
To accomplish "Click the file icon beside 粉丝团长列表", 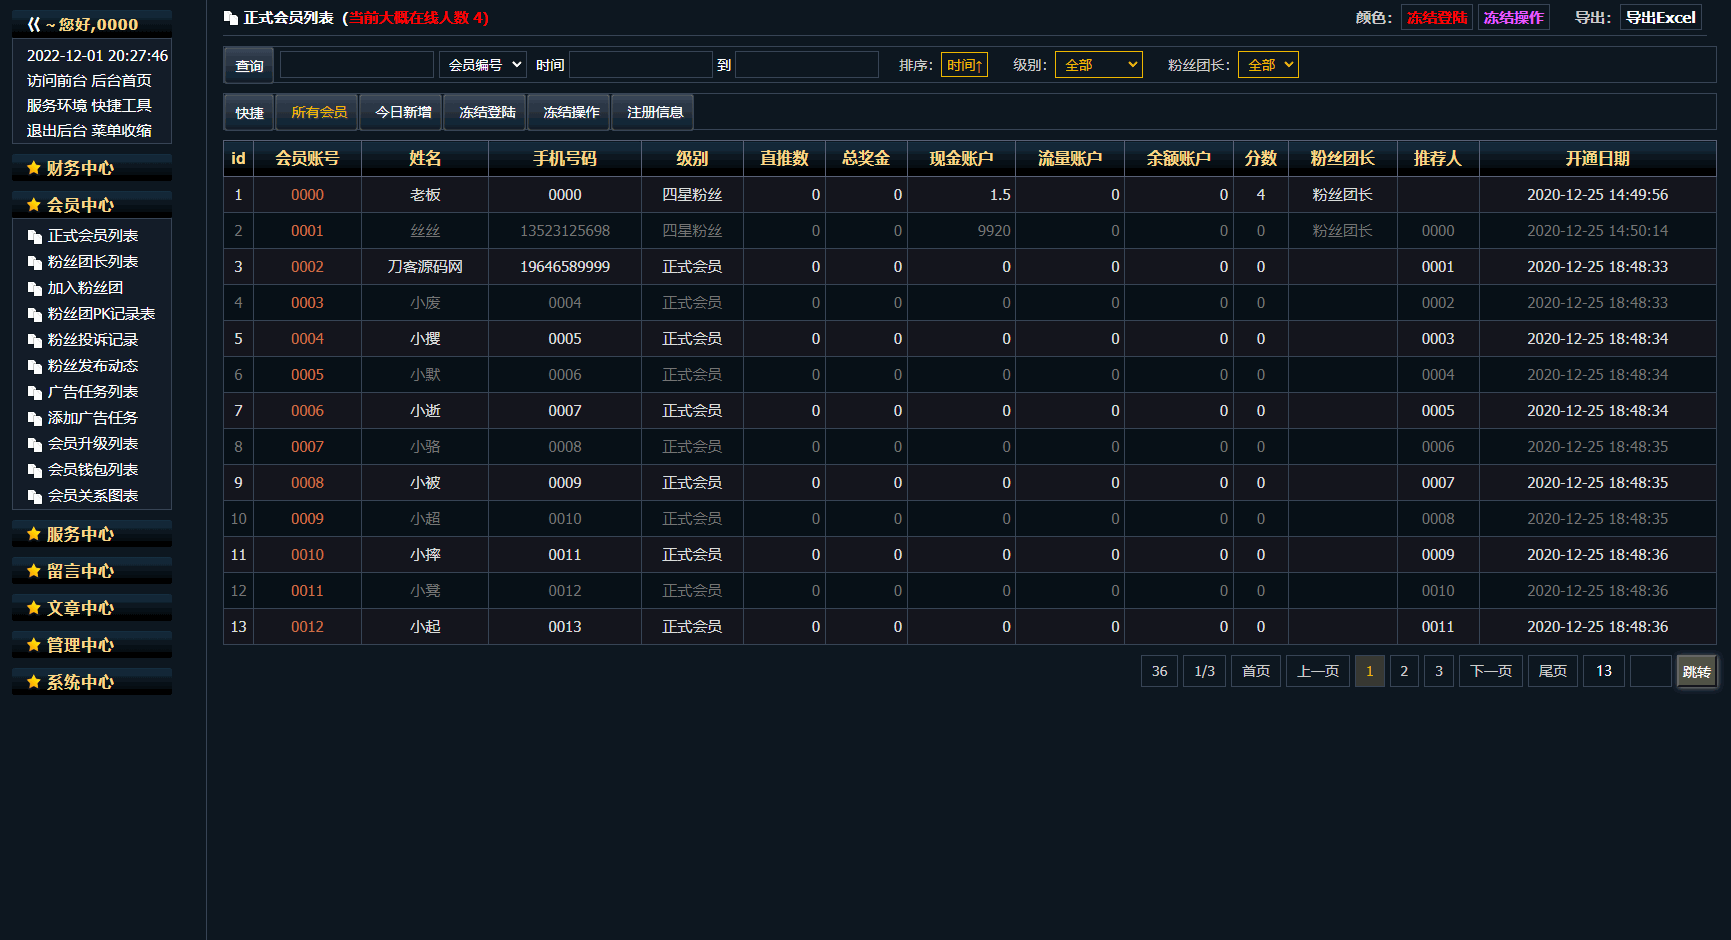I will (35, 263).
